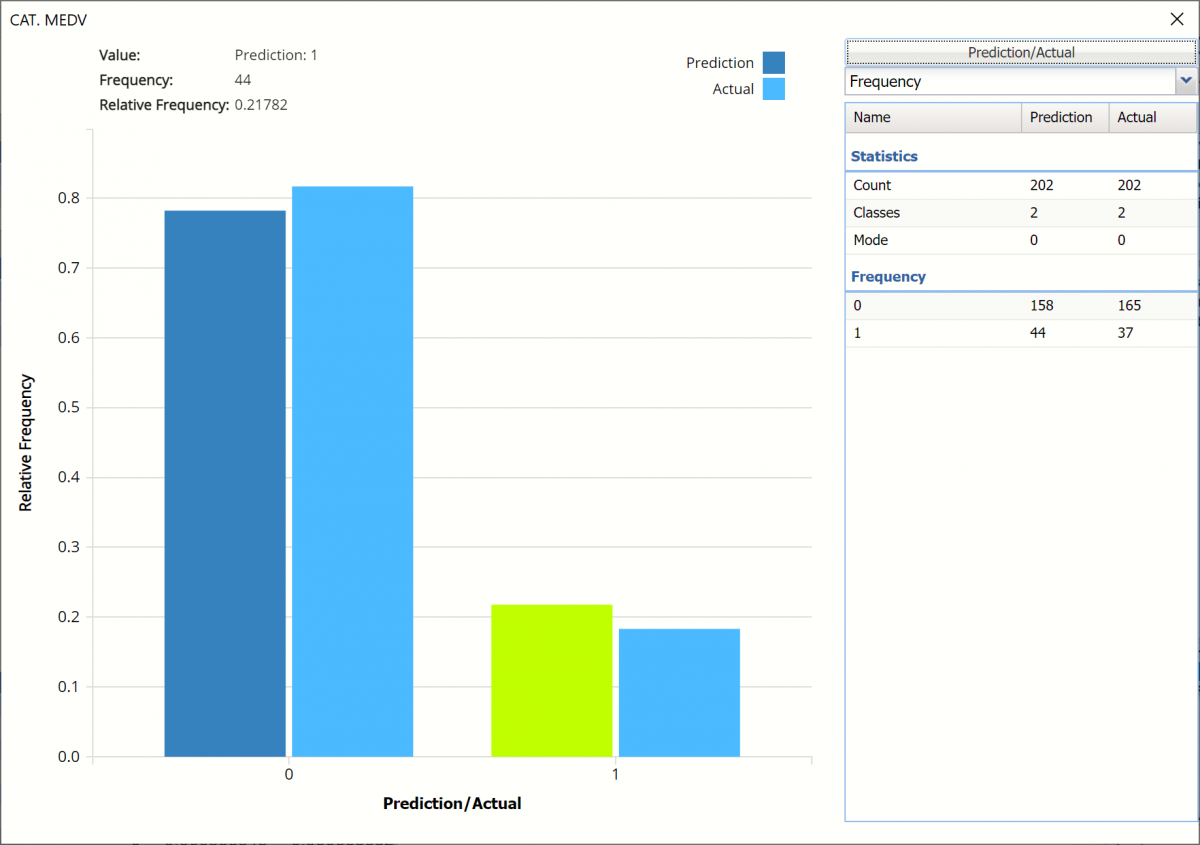This screenshot has width=1200, height=845.
Task: Close the CAT. MEDV chart window
Action: 1176,19
